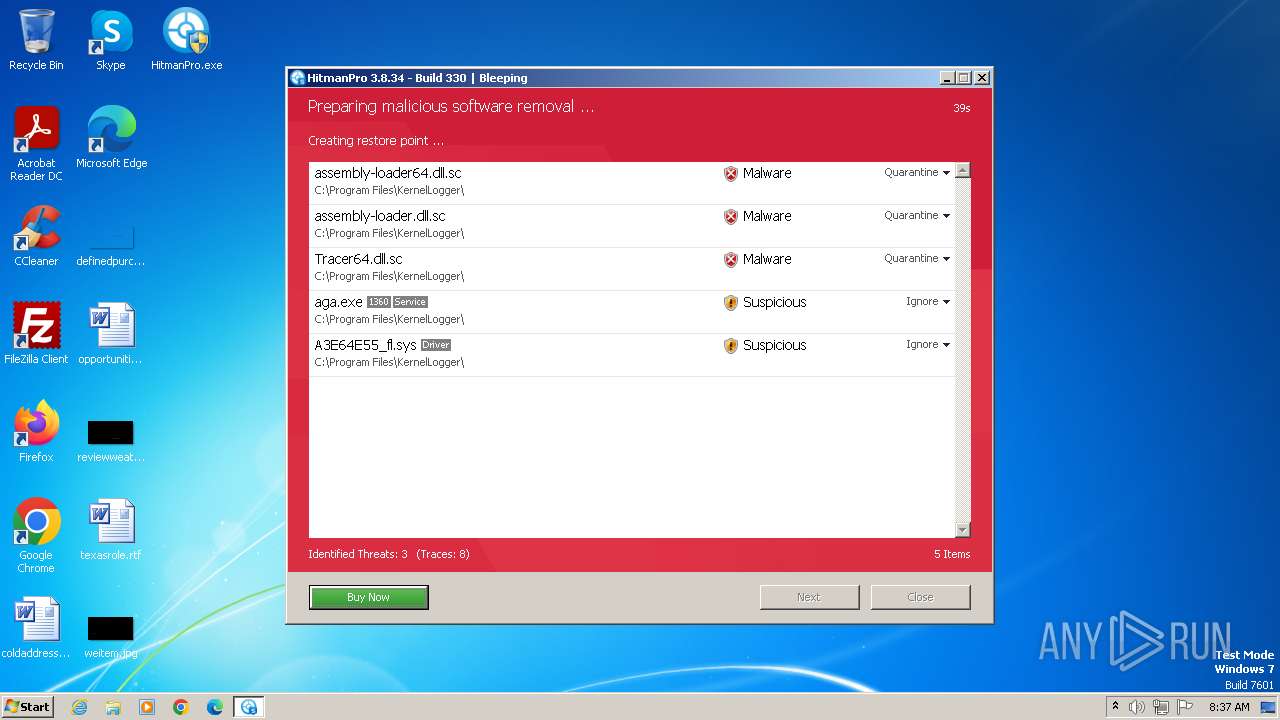Image resolution: width=1280 pixels, height=720 pixels.
Task: Select the assembly-loader.dll.sc file name
Action: pyautogui.click(x=380, y=216)
